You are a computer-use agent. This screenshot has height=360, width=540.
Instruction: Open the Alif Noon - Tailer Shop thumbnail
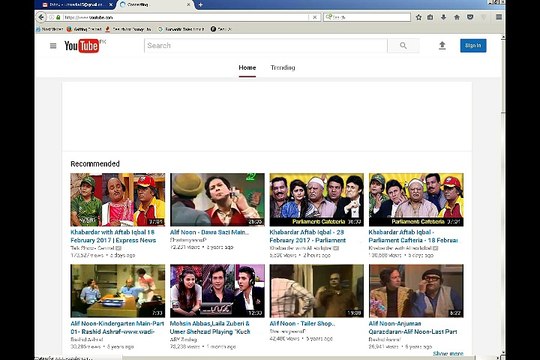tap(316, 291)
